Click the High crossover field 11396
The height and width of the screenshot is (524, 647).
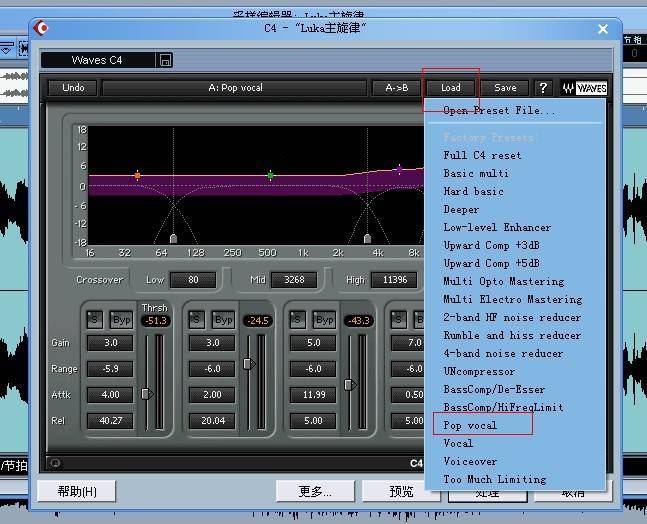tap(395, 280)
